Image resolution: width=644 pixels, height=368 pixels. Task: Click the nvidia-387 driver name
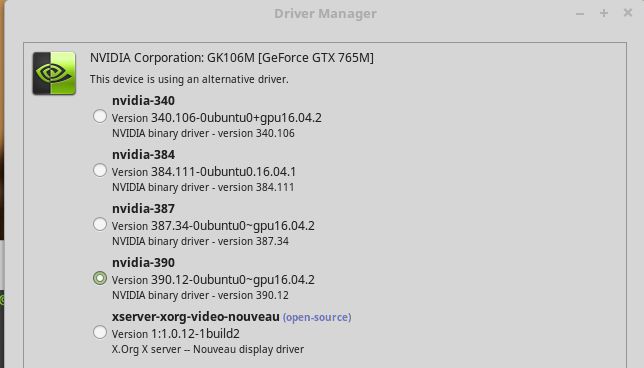(x=143, y=209)
